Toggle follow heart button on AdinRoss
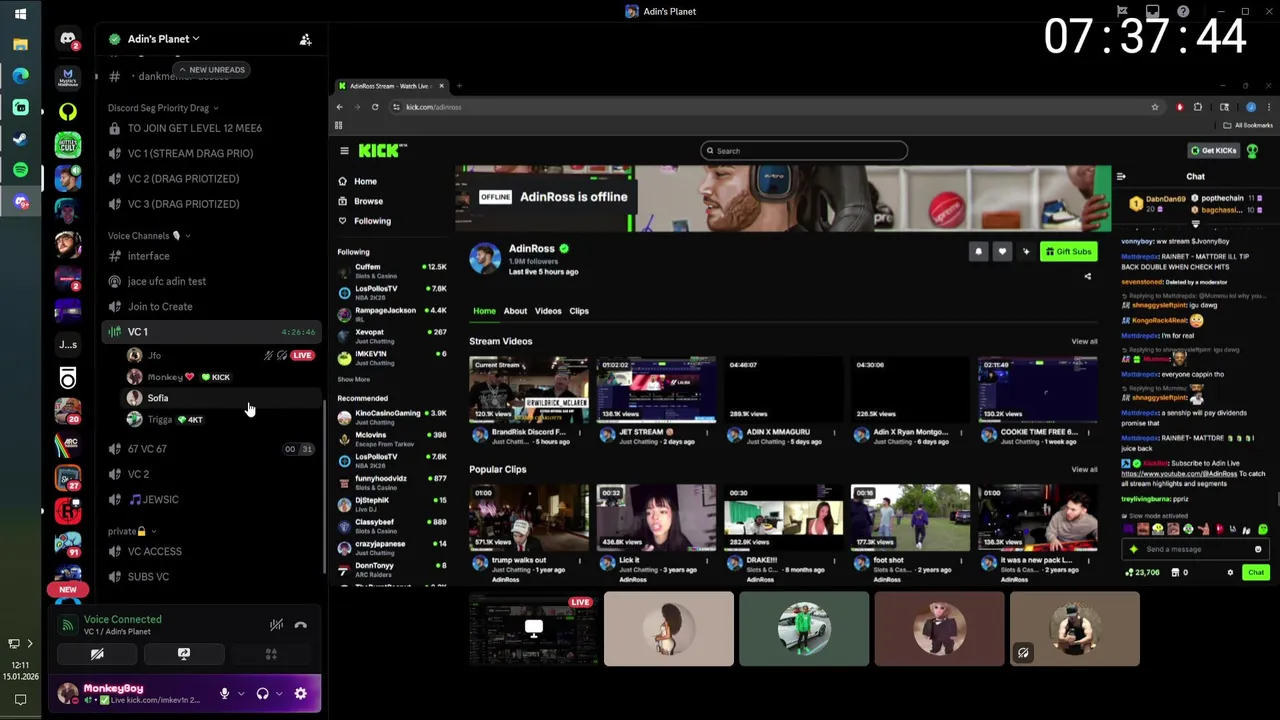The image size is (1280, 720). pos(1002,252)
